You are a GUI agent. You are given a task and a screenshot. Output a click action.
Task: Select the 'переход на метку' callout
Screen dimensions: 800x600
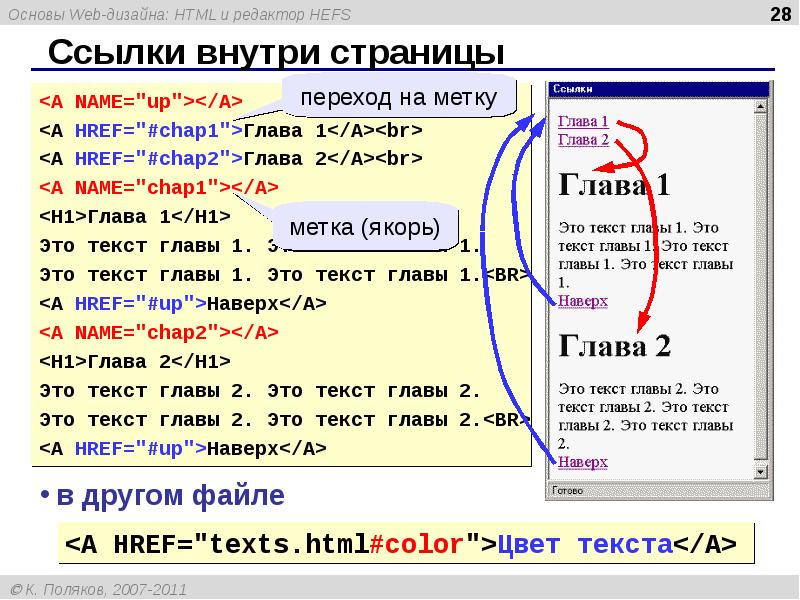pos(399,98)
